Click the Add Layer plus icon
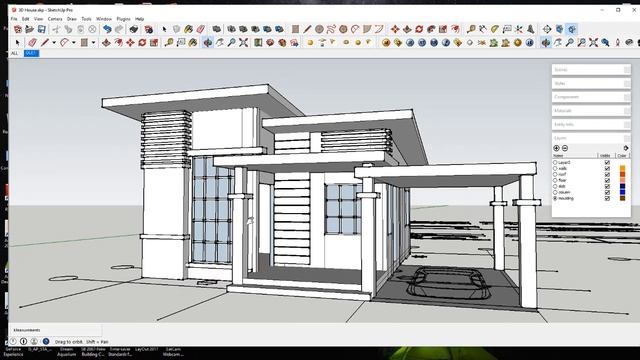Screen dimensions: 640x360 [556, 148]
